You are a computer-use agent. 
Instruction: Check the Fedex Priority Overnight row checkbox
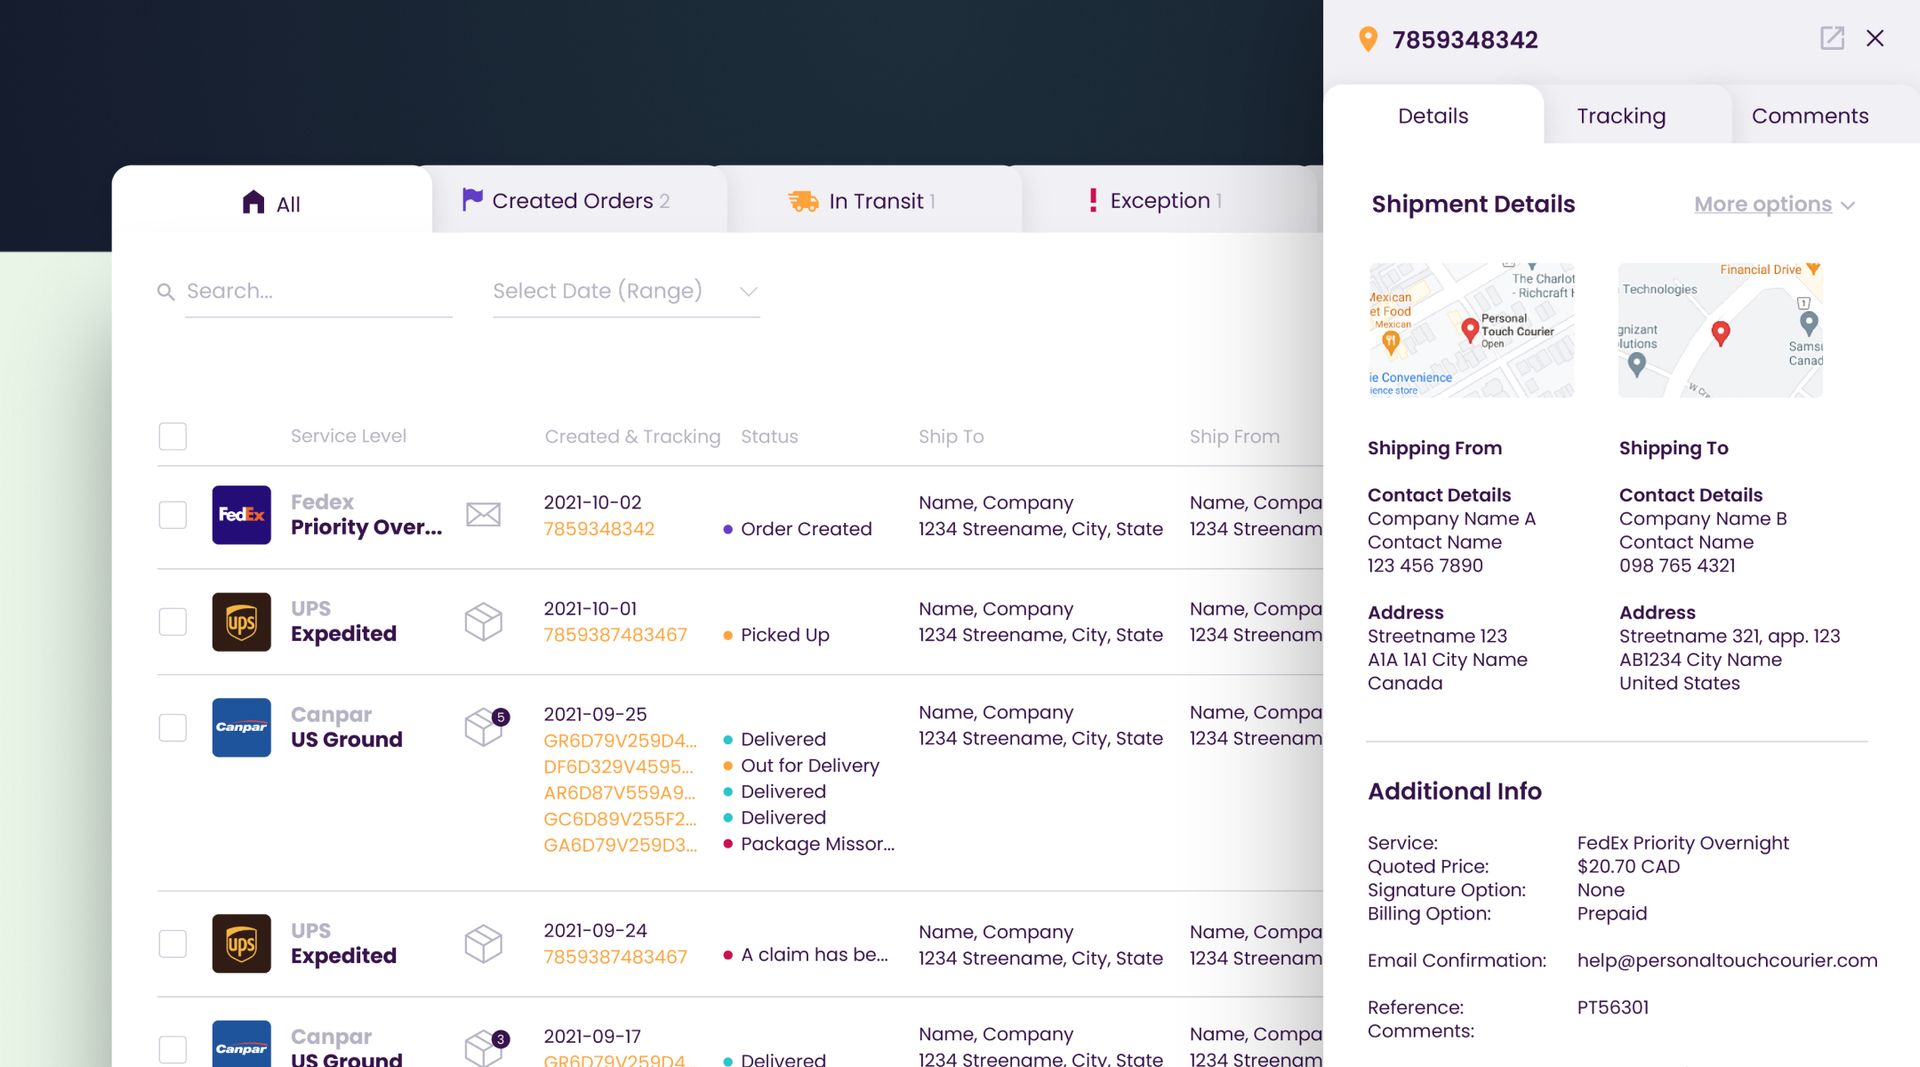[x=173, y=515]
